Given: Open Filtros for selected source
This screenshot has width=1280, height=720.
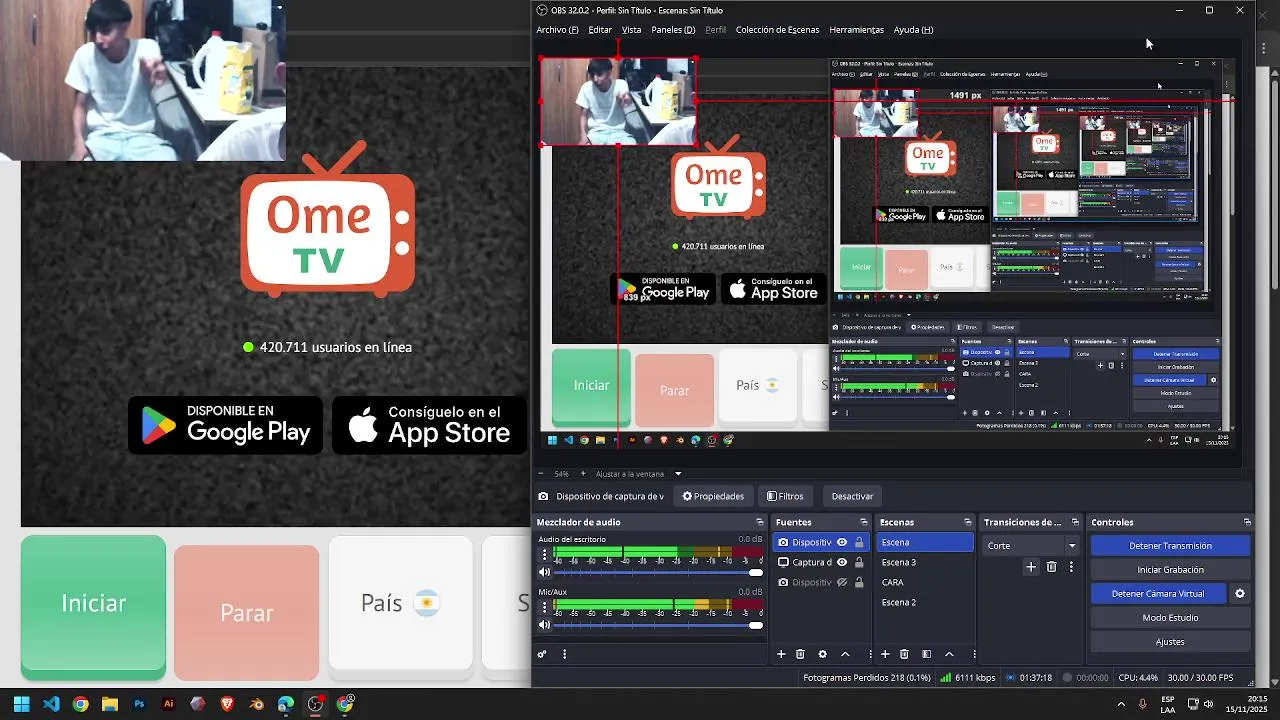Looking at the screenshot, I should [785, 496].
